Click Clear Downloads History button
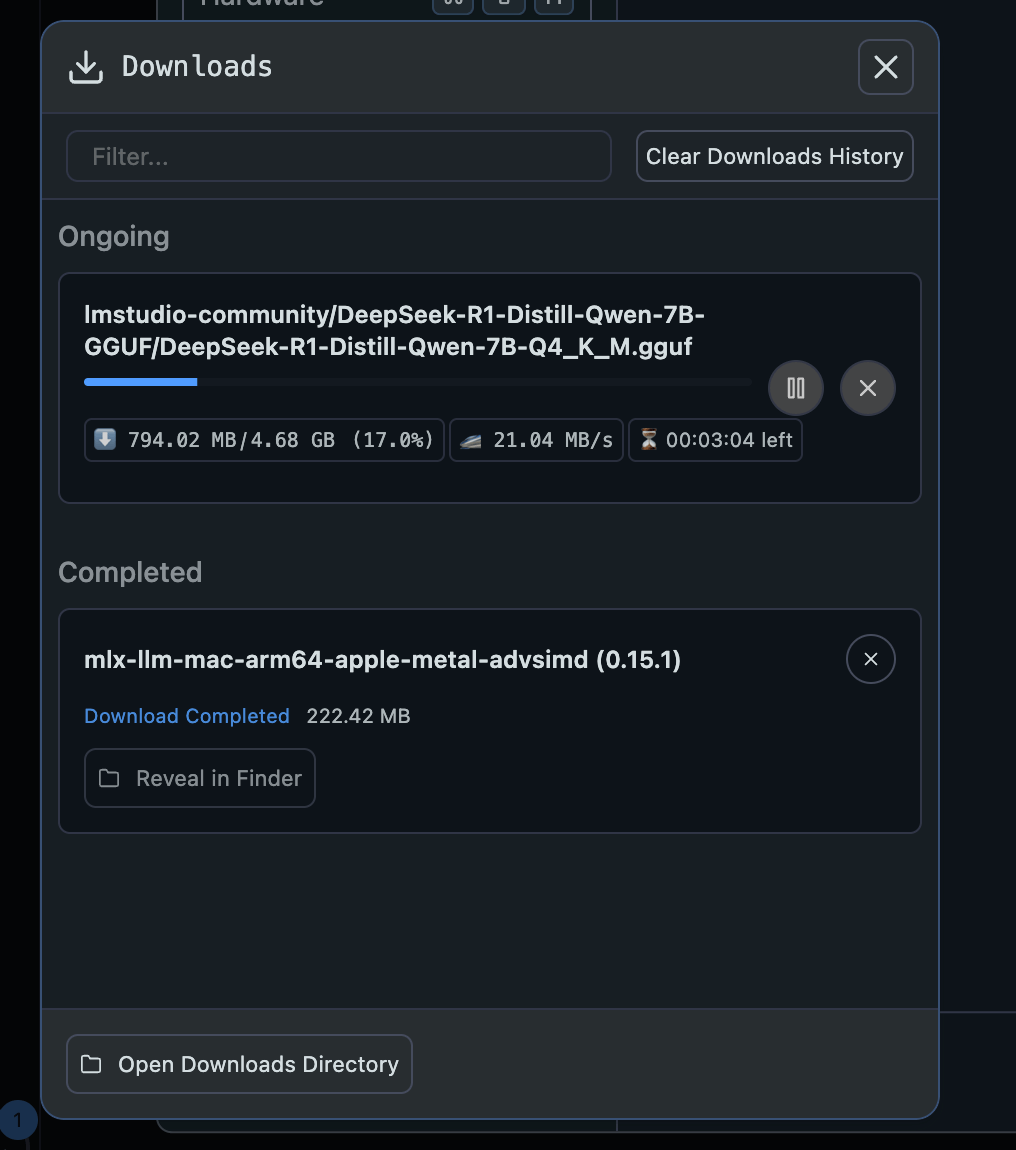The height and width of the screenshot is (1150, 1016). coord(774,157)
